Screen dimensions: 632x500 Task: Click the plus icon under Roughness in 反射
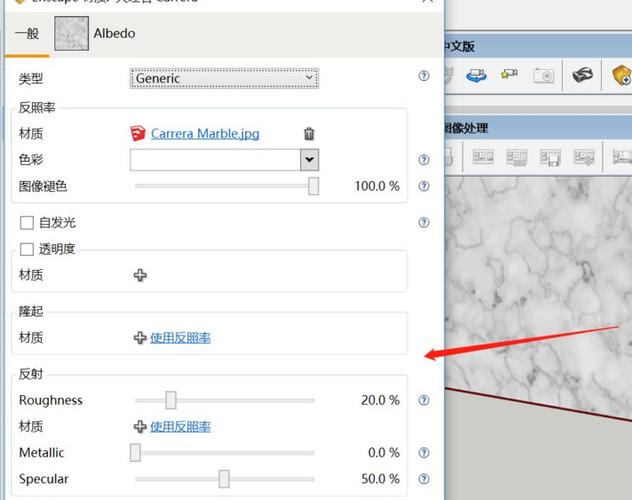tap(140, 426)
